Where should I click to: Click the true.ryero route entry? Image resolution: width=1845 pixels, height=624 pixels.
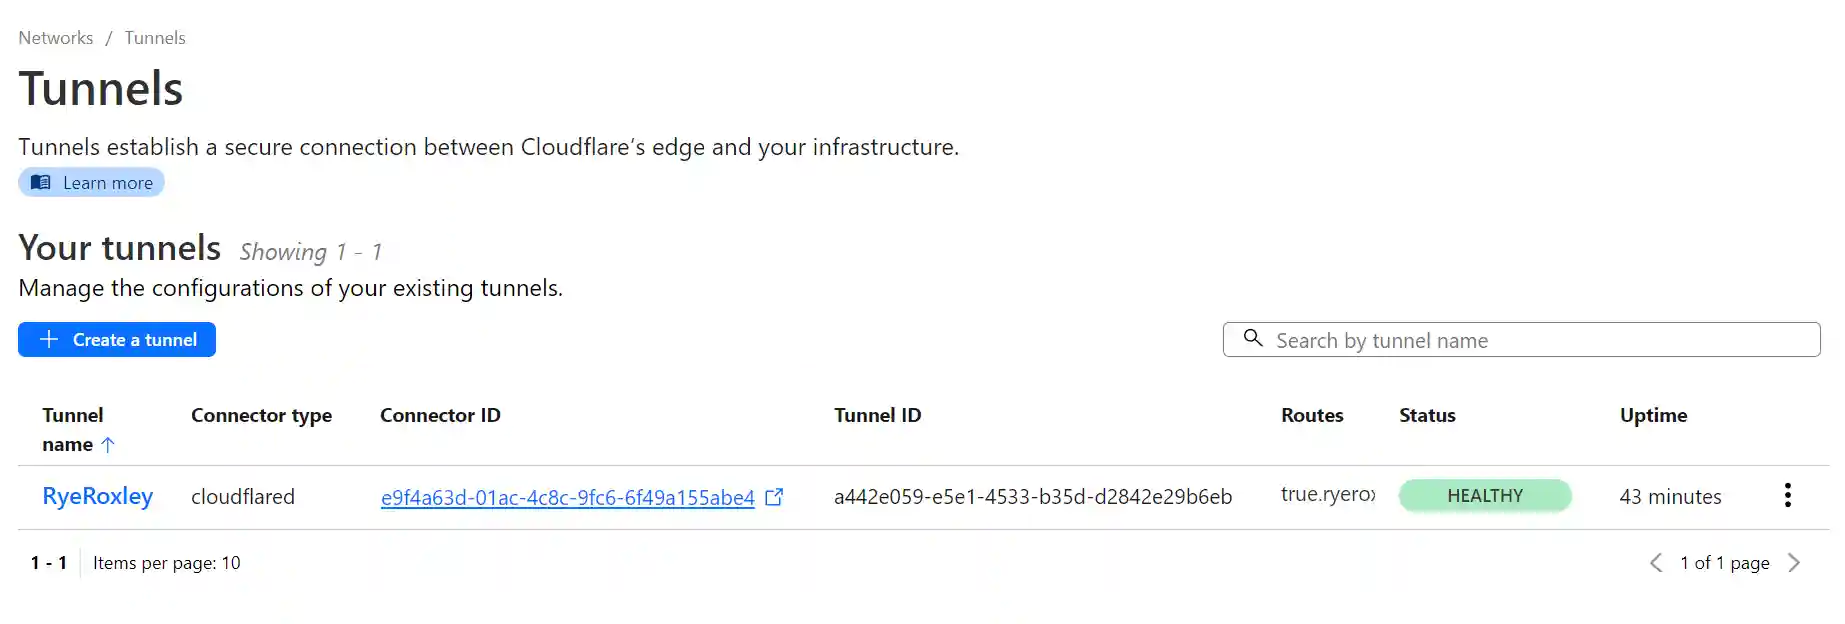click(x=1327, y=494)
